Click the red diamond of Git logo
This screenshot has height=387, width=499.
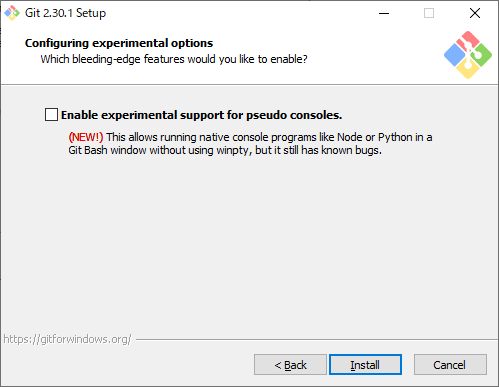click(x=467, y=41)
